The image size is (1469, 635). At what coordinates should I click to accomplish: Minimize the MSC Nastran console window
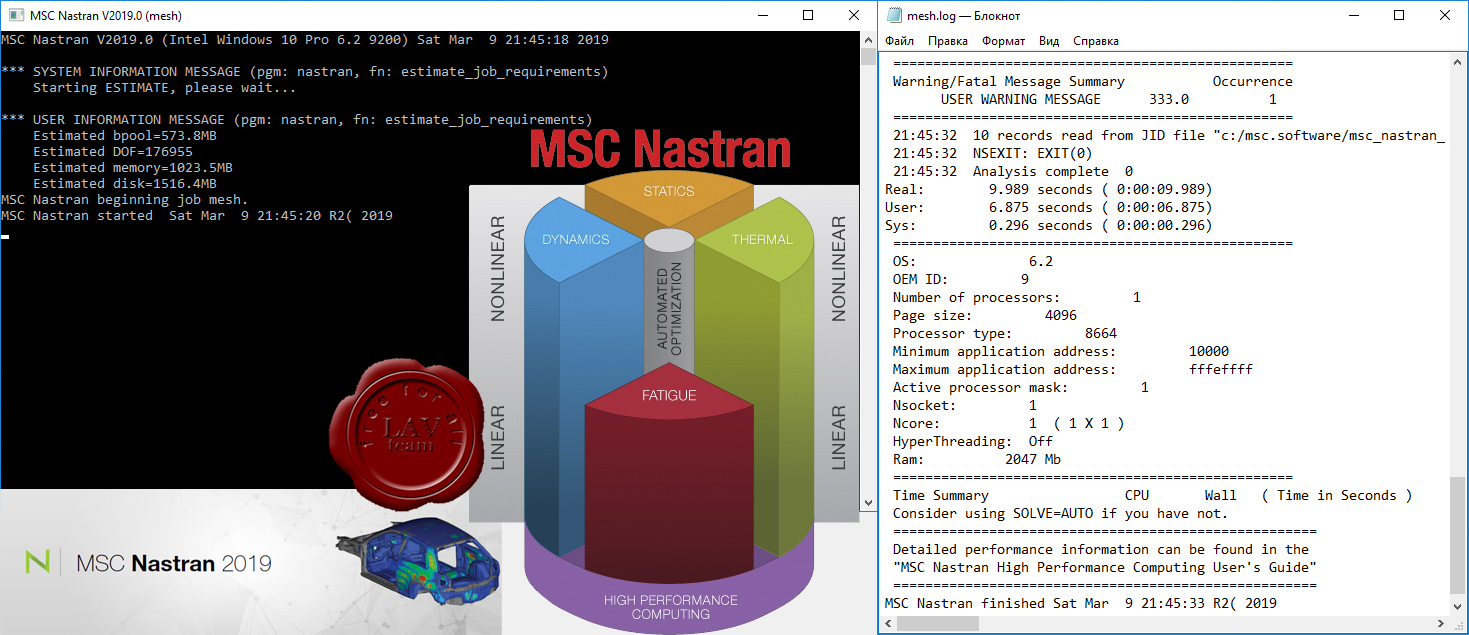click(762, 15)
